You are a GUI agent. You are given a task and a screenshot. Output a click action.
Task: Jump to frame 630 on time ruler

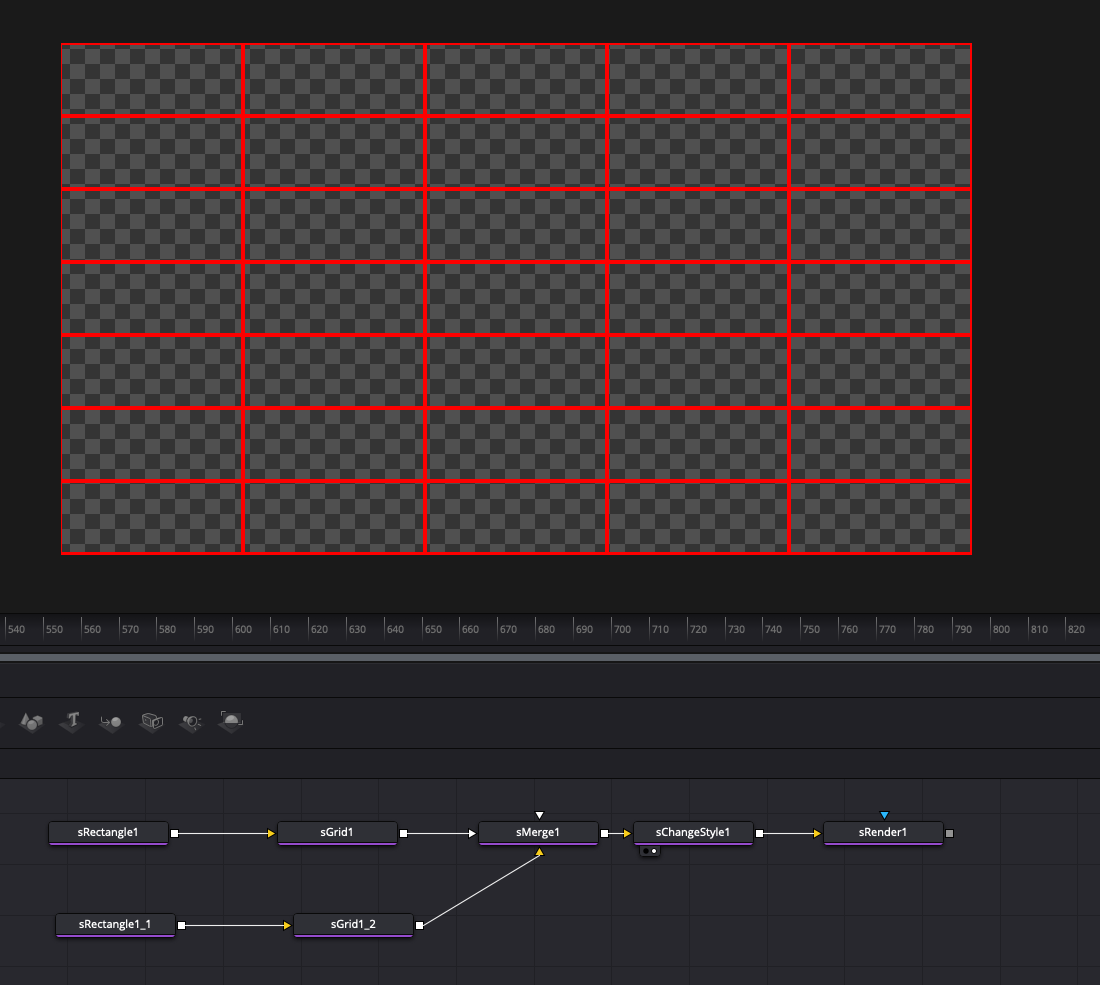[x=357, y=629]
